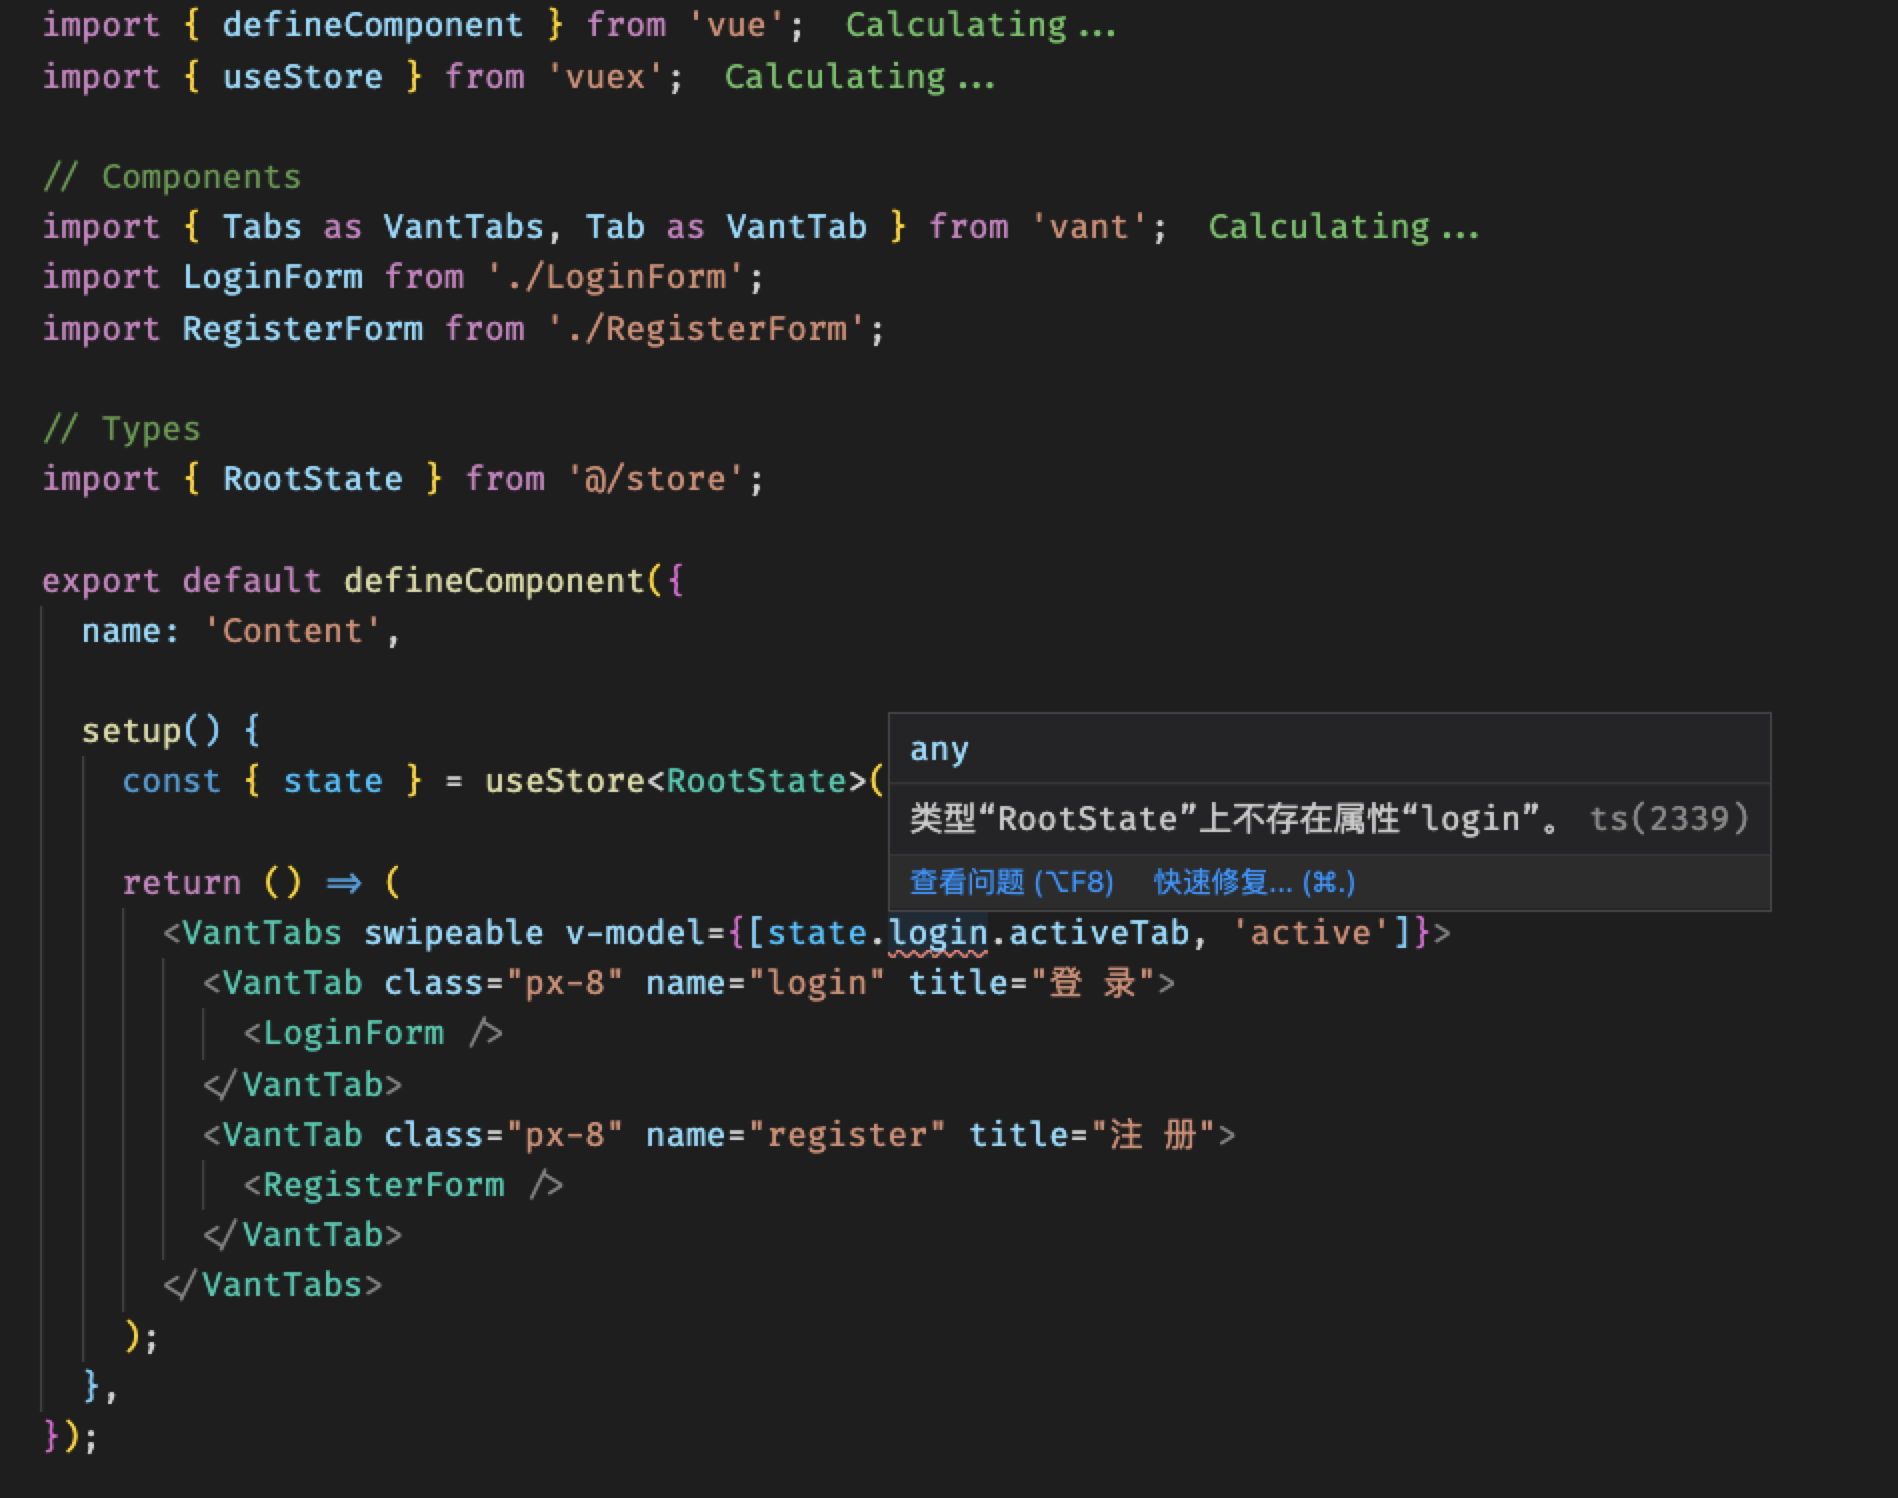The image size is (1898, 1498).
Task: Open the 查看问题 link in the hover popup
Action: (1011, 882)
